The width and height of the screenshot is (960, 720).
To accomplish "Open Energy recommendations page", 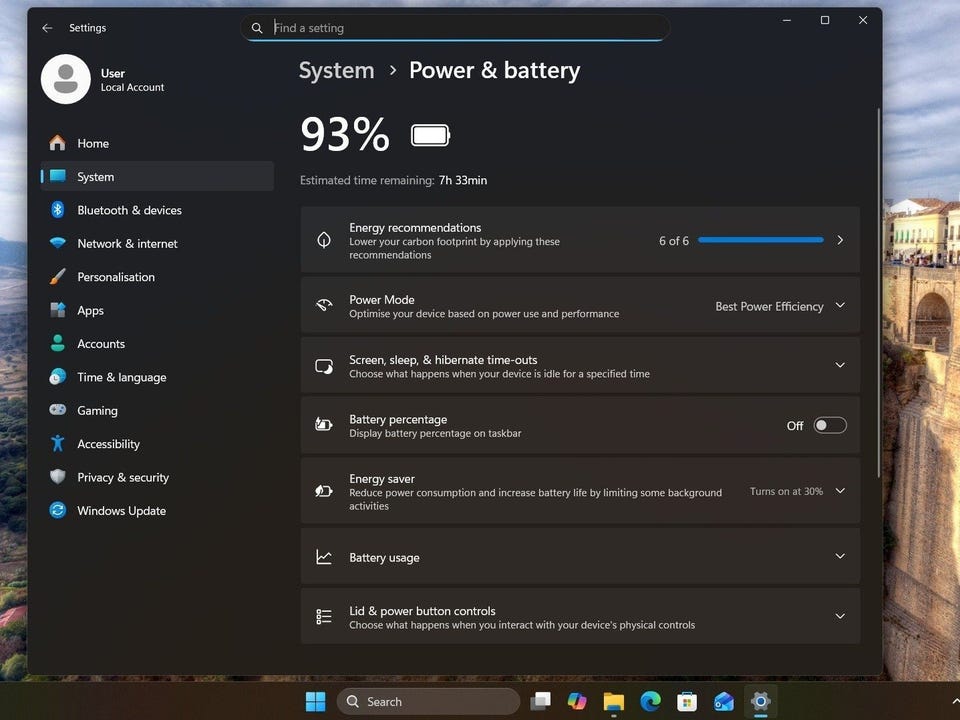I will pyautogui.click(x=839, y=240).
